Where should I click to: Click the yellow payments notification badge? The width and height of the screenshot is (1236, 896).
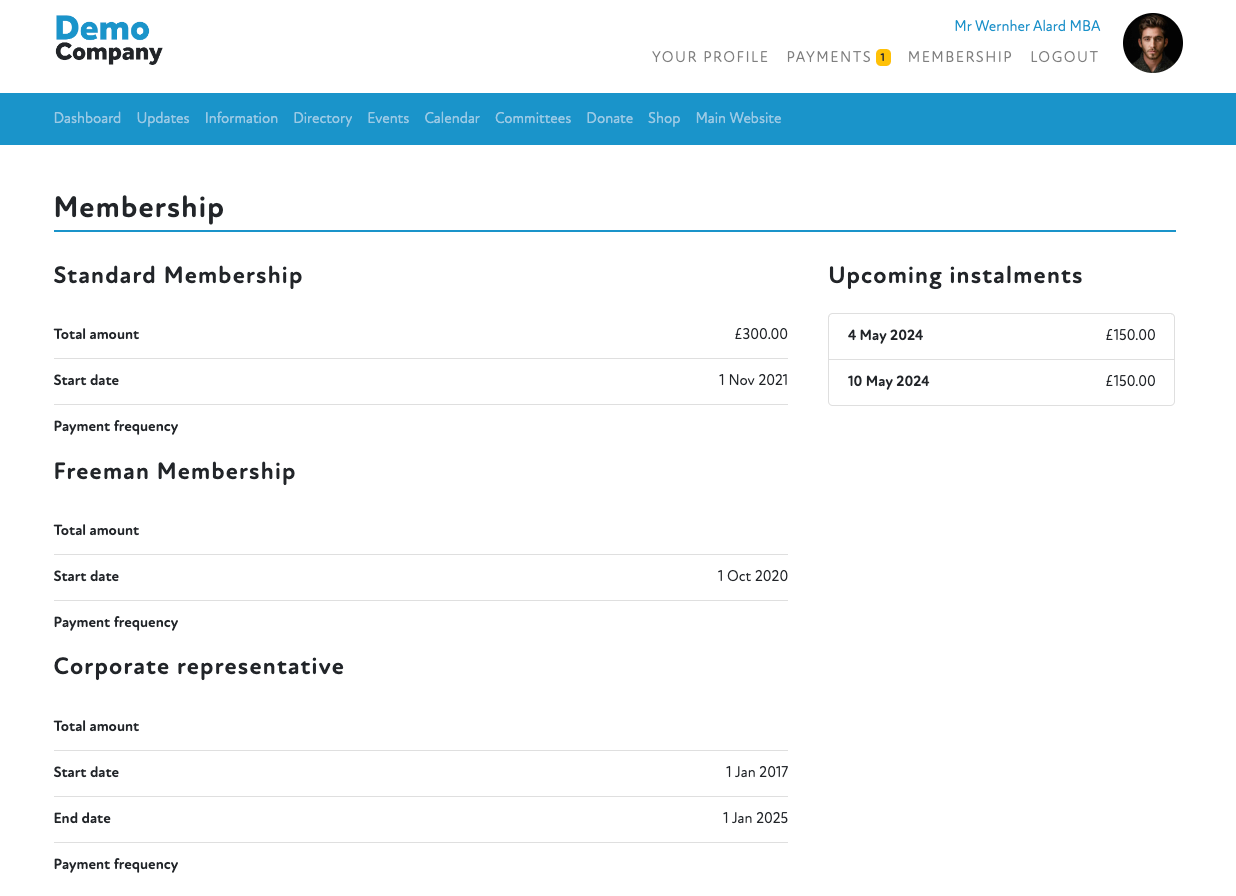point(883,58)
